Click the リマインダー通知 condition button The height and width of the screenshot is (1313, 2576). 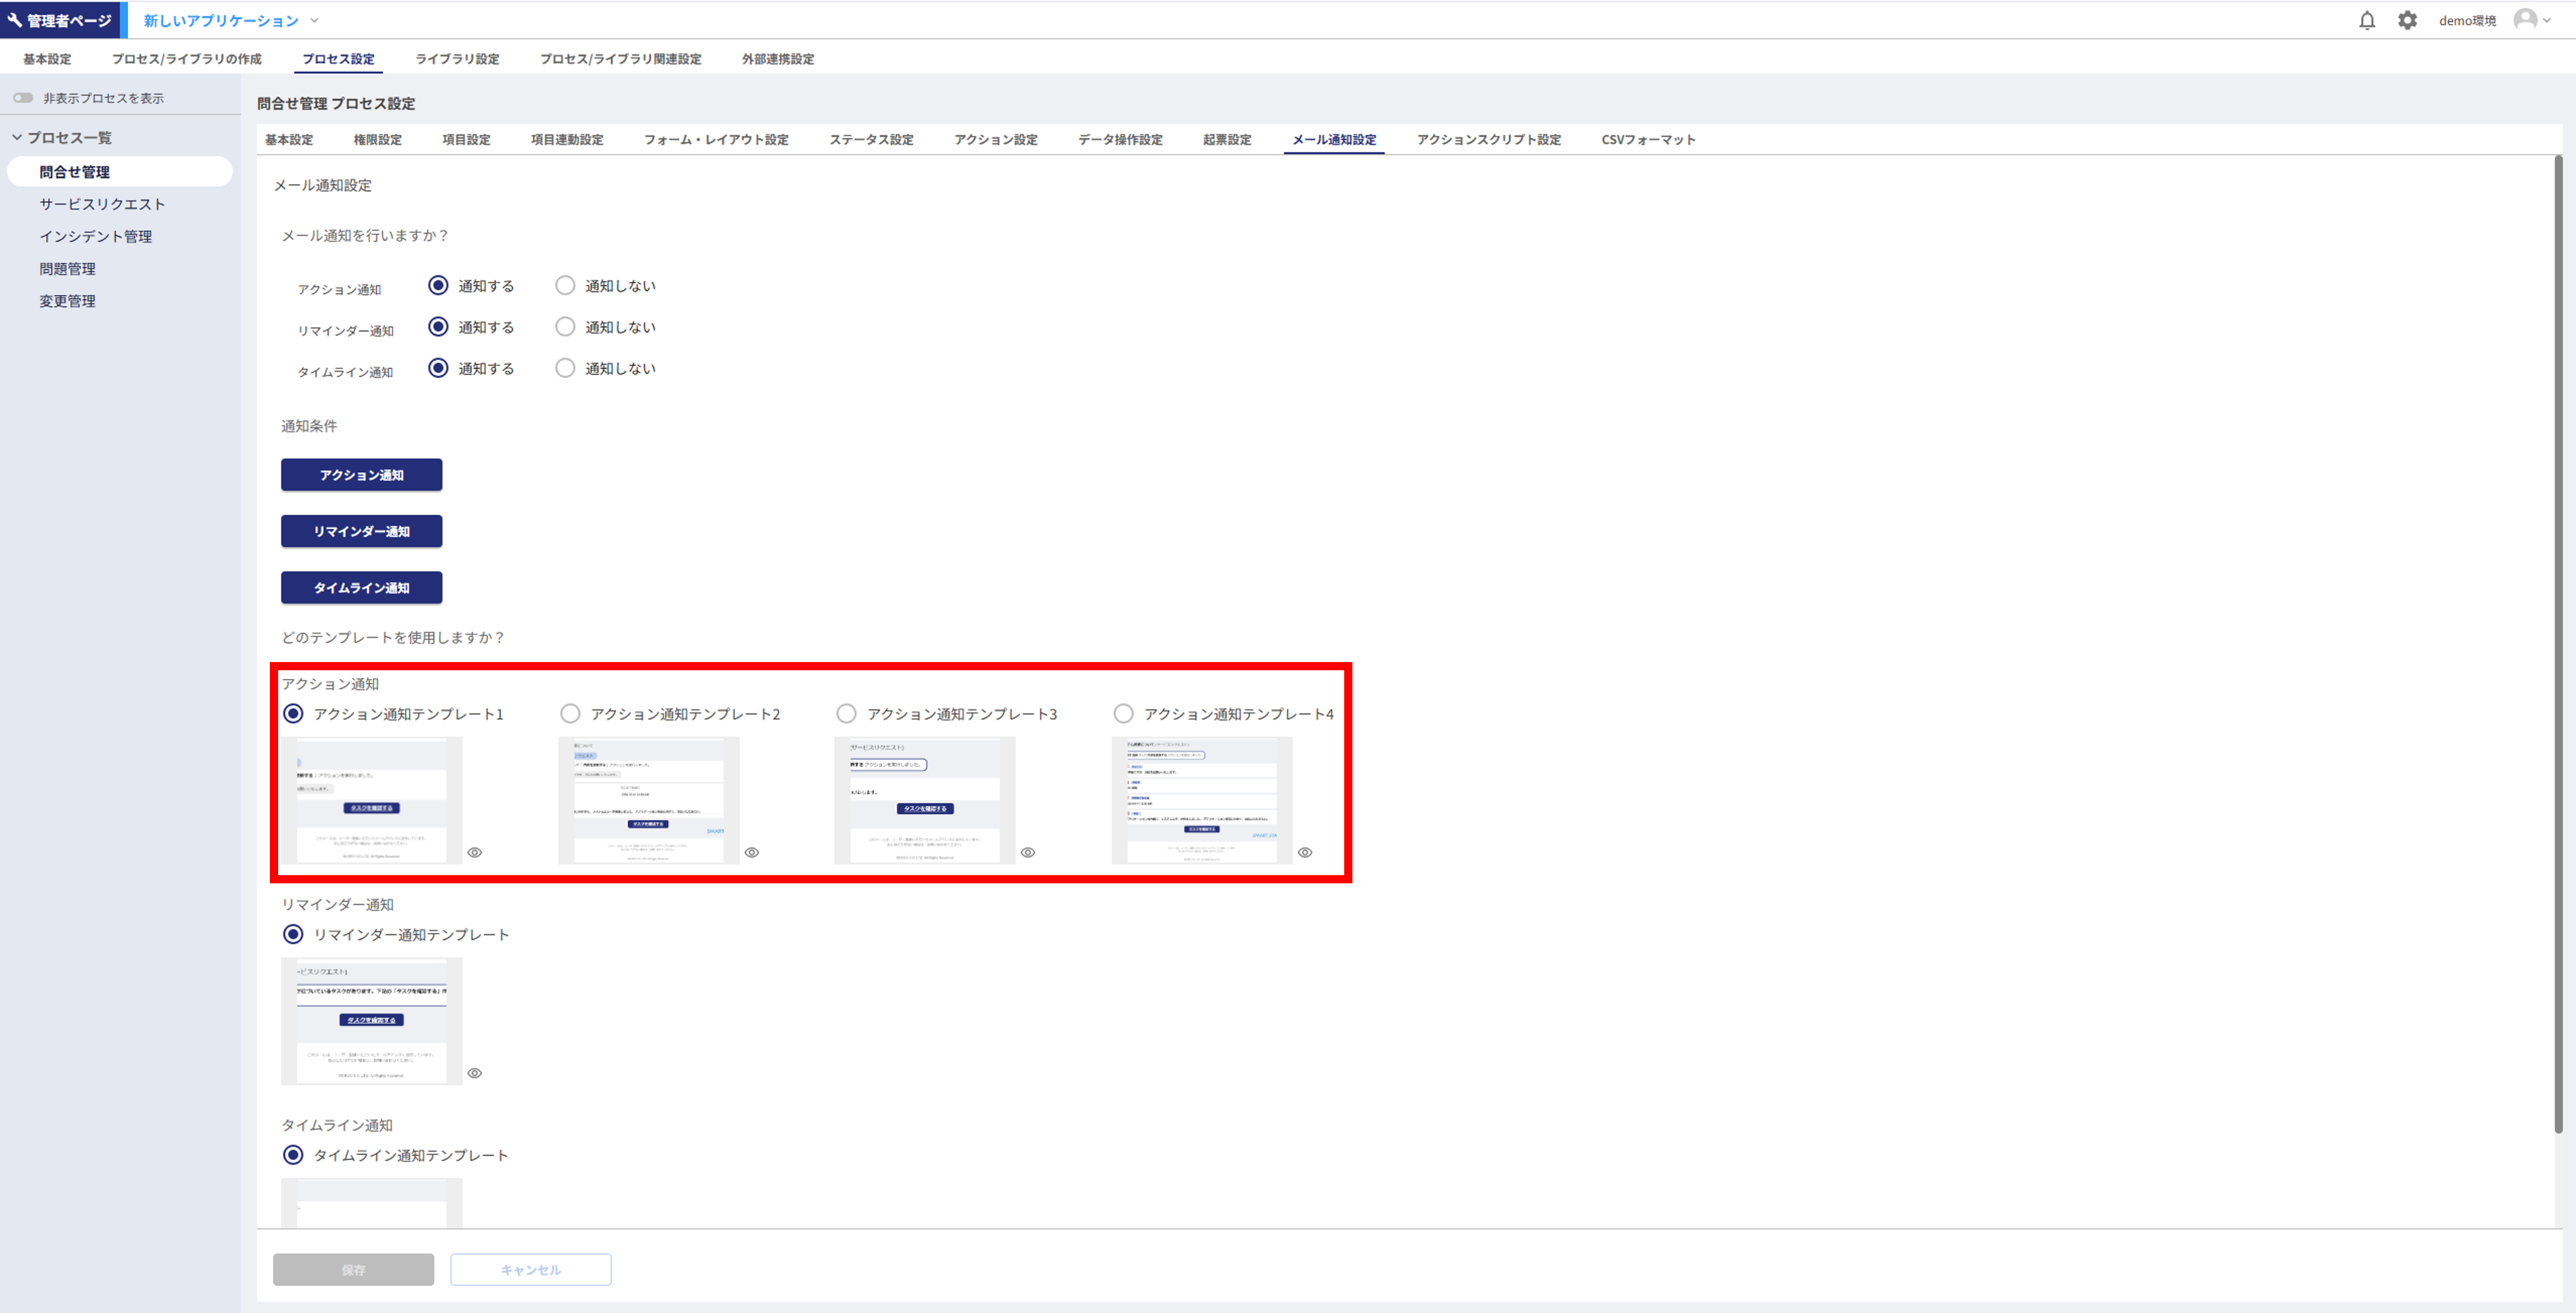(361, 531)
